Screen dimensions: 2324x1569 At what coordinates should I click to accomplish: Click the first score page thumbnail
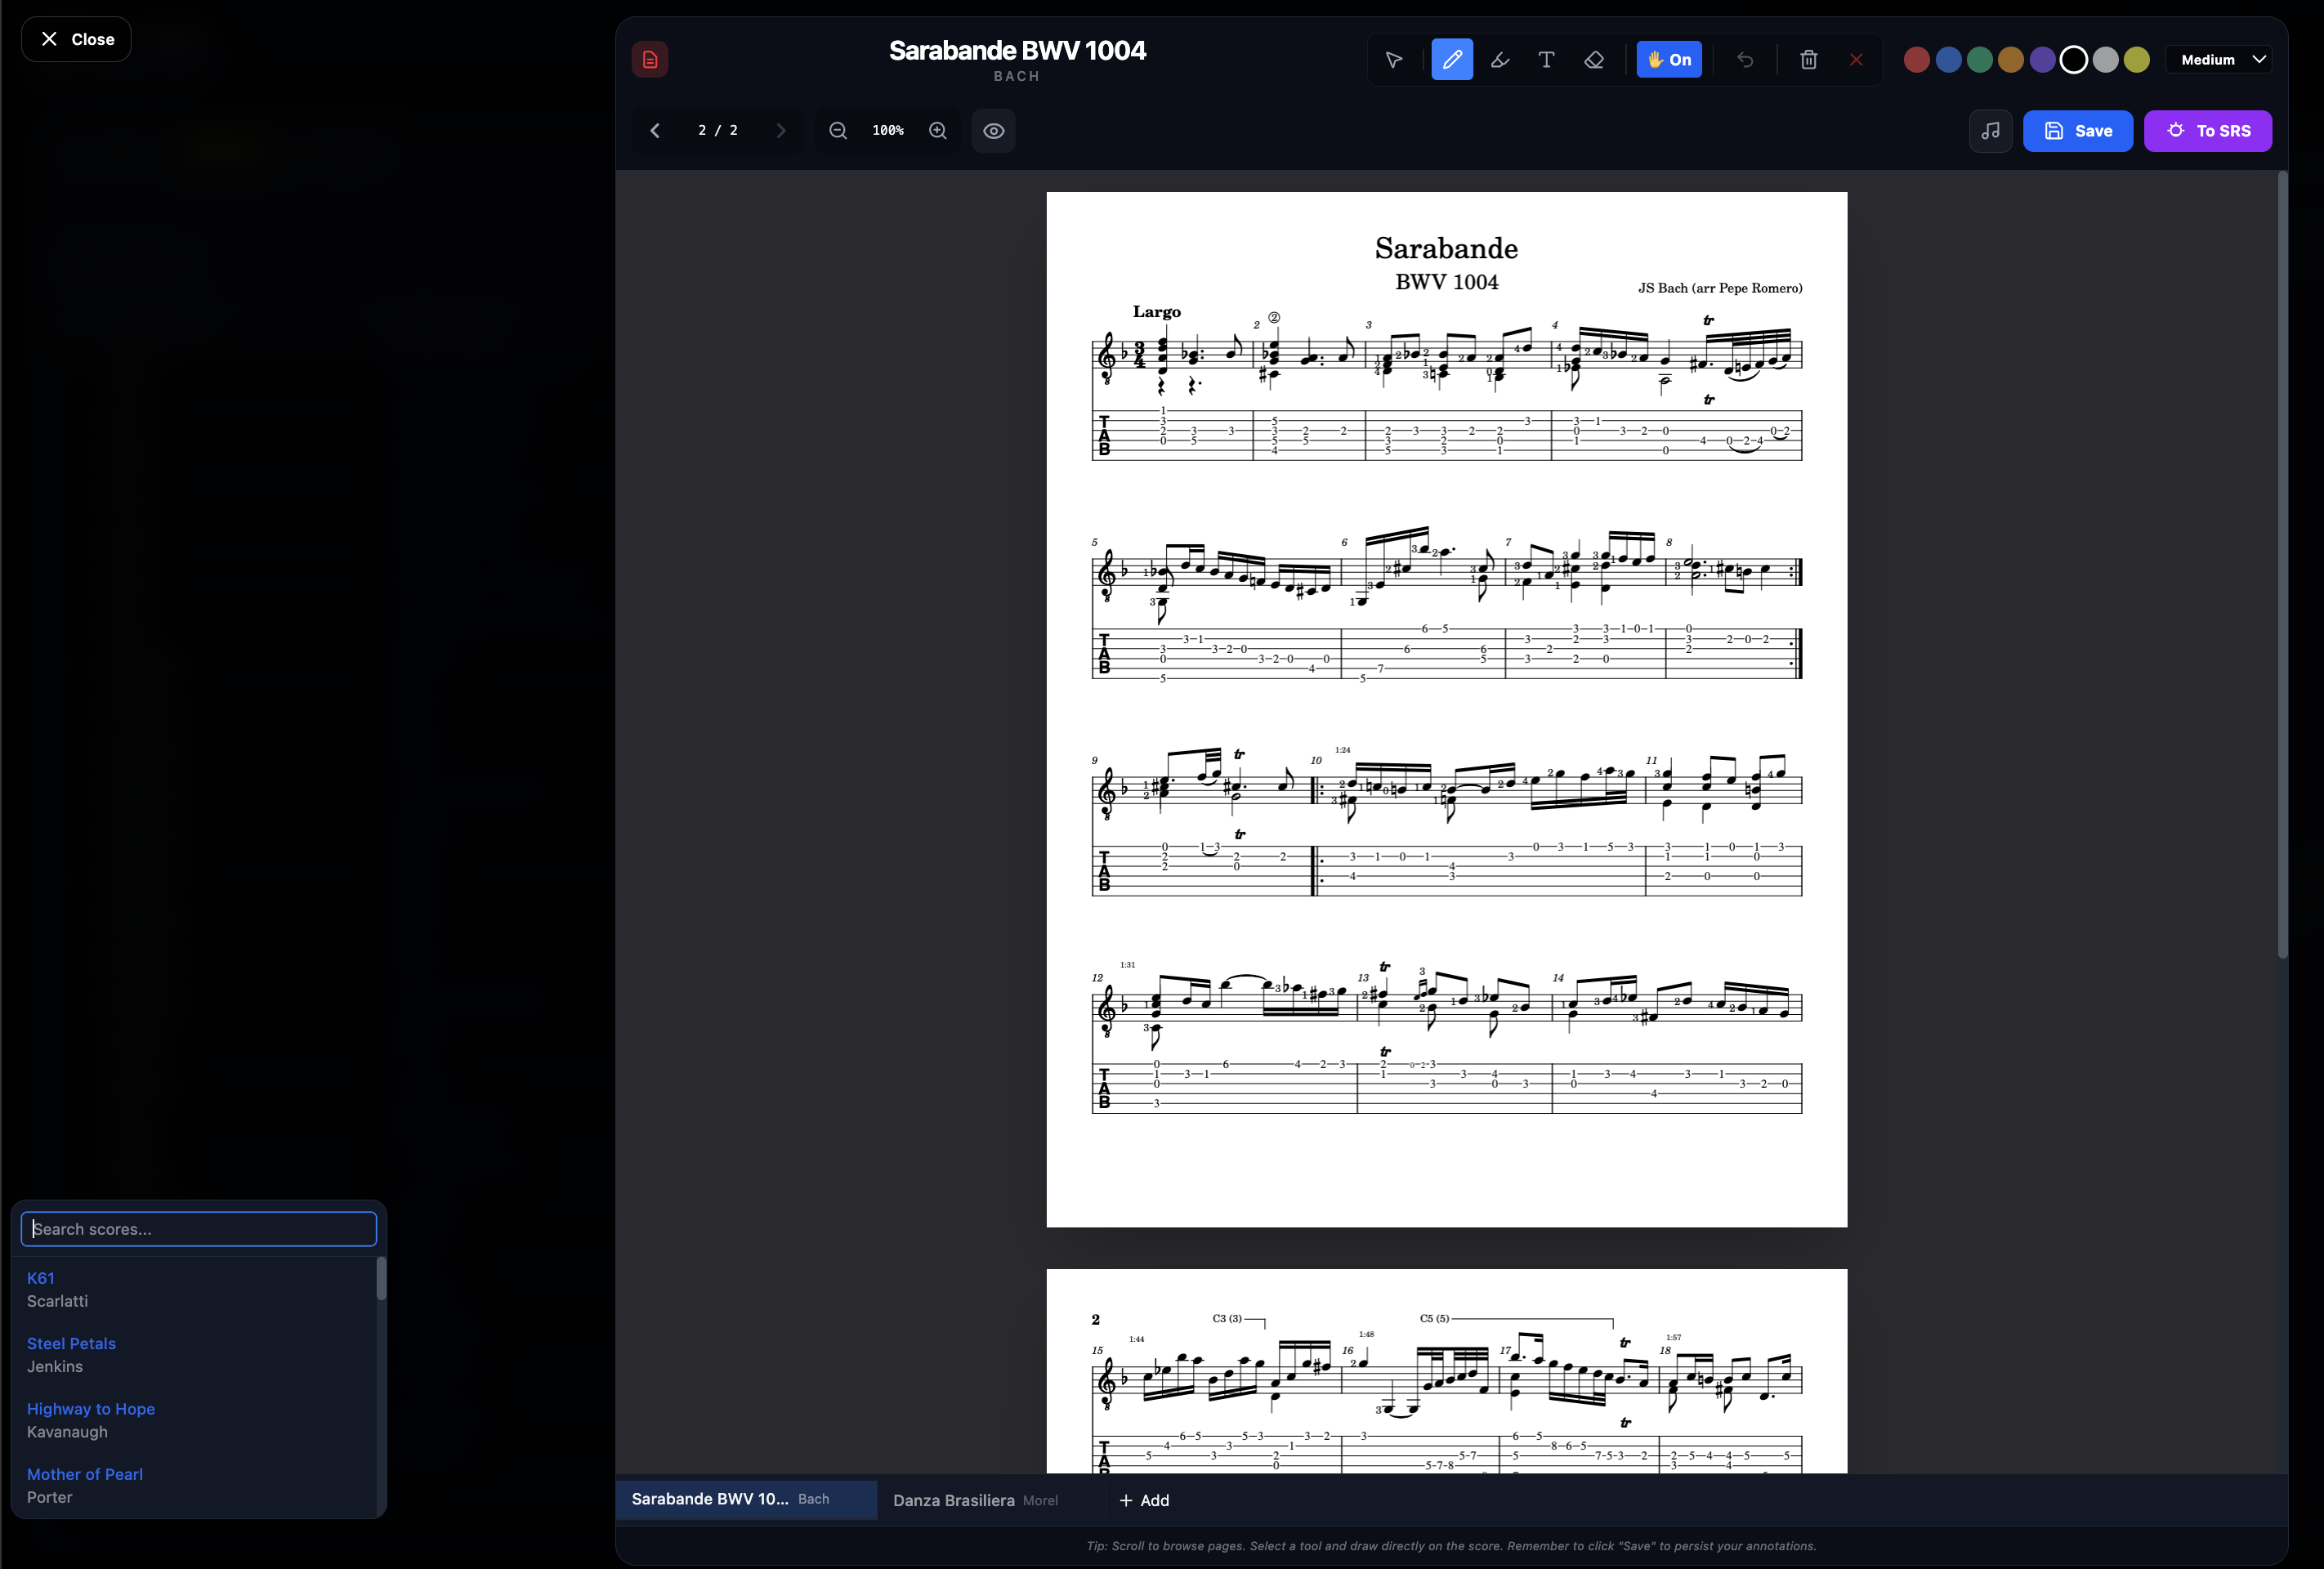tap(1446, 709)
